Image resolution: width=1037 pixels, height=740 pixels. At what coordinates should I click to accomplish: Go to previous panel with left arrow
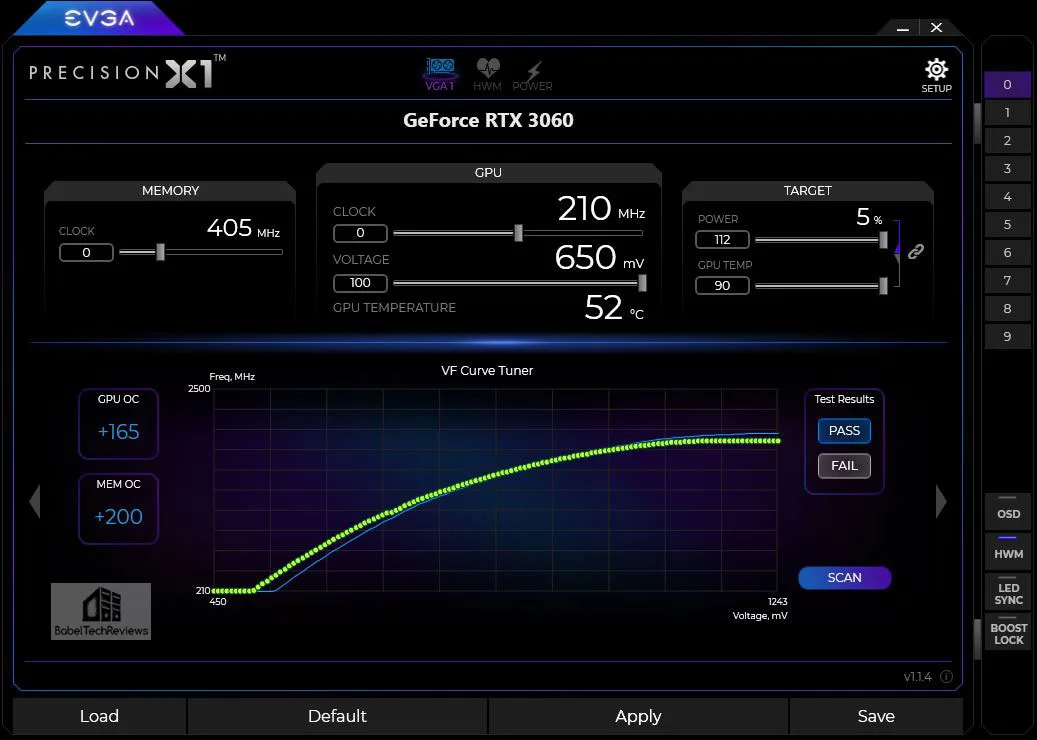point(35,501)
